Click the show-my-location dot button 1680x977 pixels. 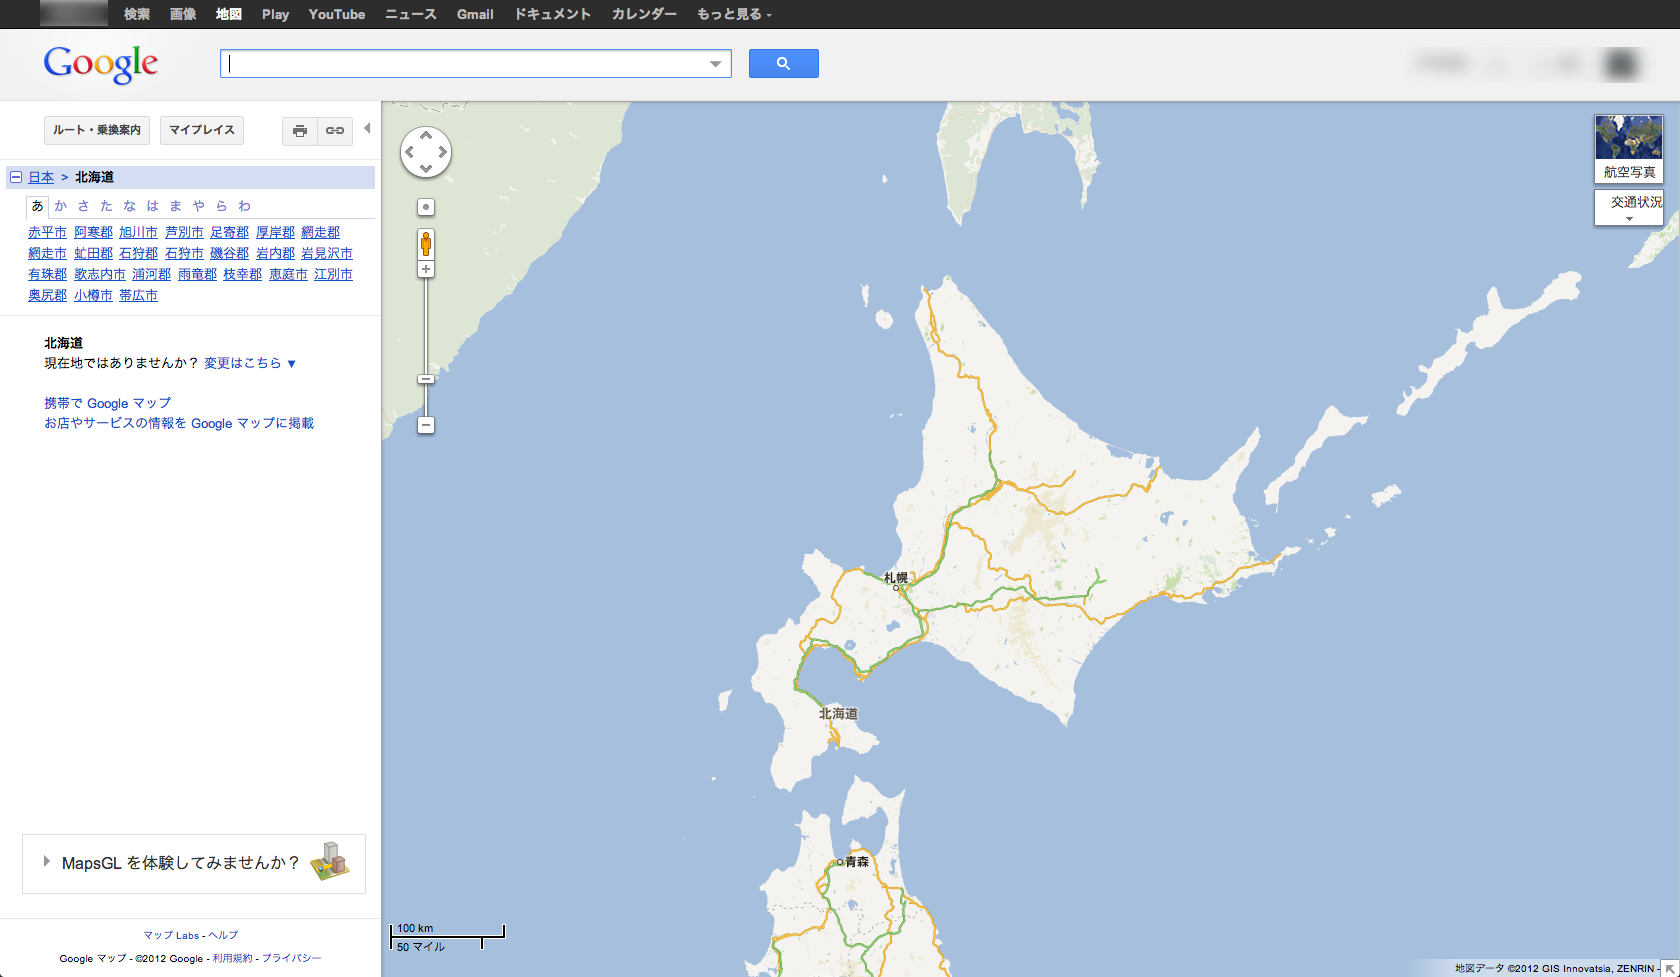[x=426, y=207]
